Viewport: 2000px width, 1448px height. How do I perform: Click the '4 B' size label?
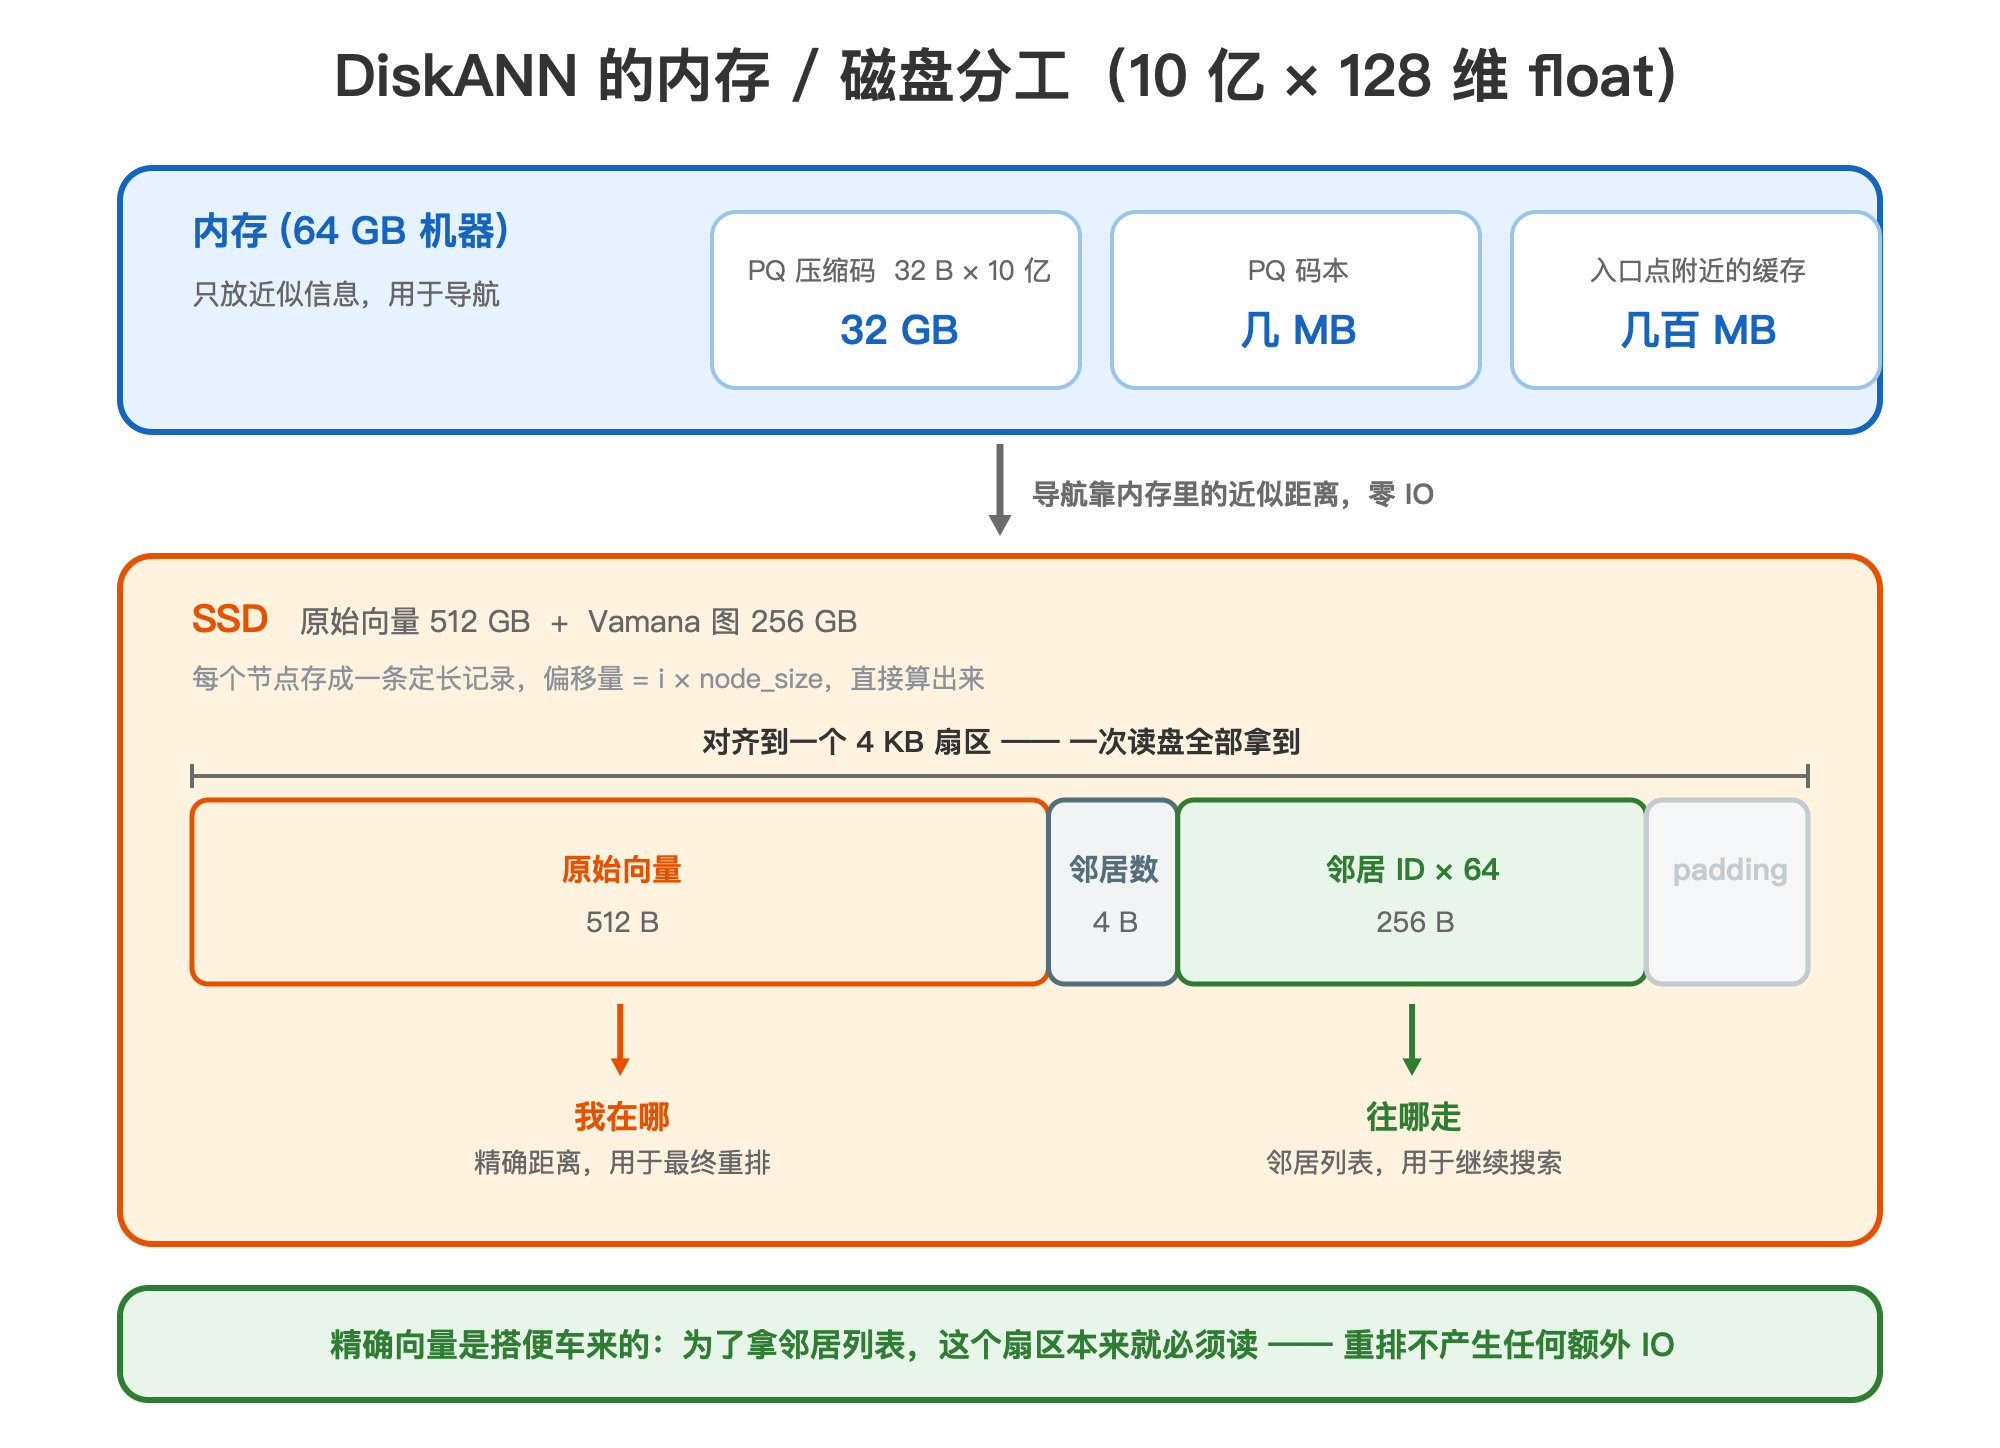coord(1115,922)
